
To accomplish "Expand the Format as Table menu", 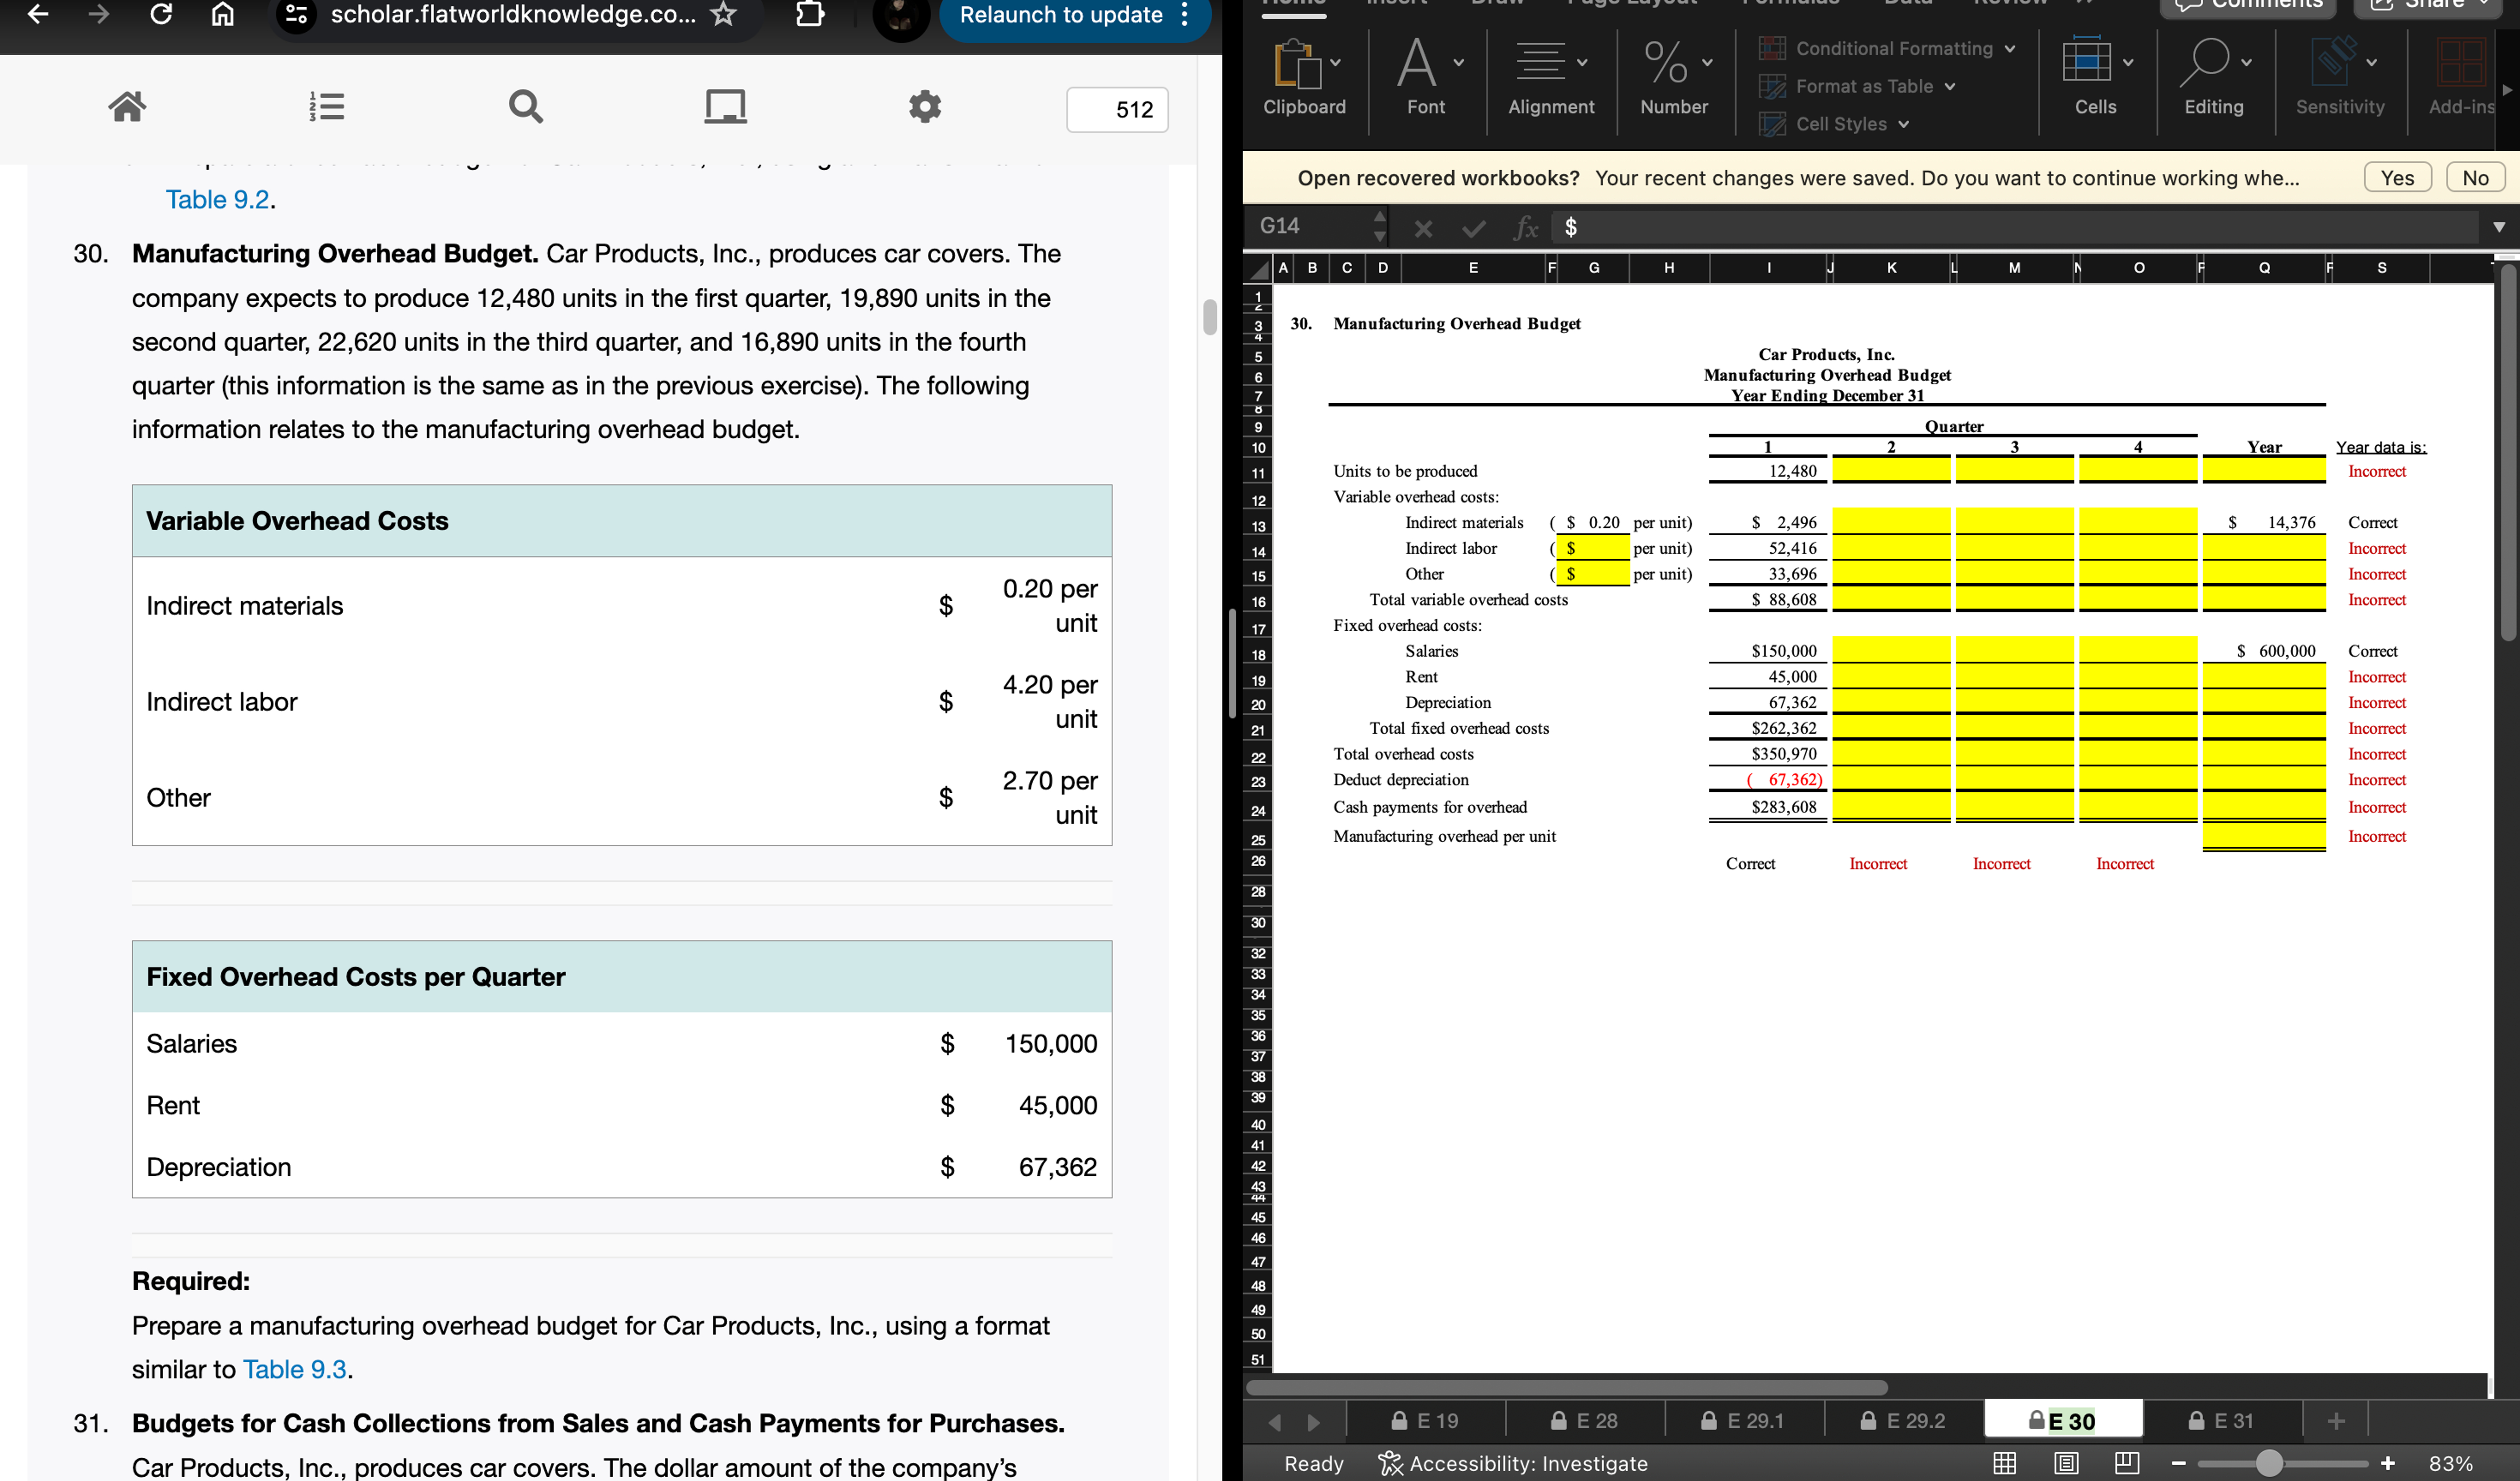I will click(1857, 86).
